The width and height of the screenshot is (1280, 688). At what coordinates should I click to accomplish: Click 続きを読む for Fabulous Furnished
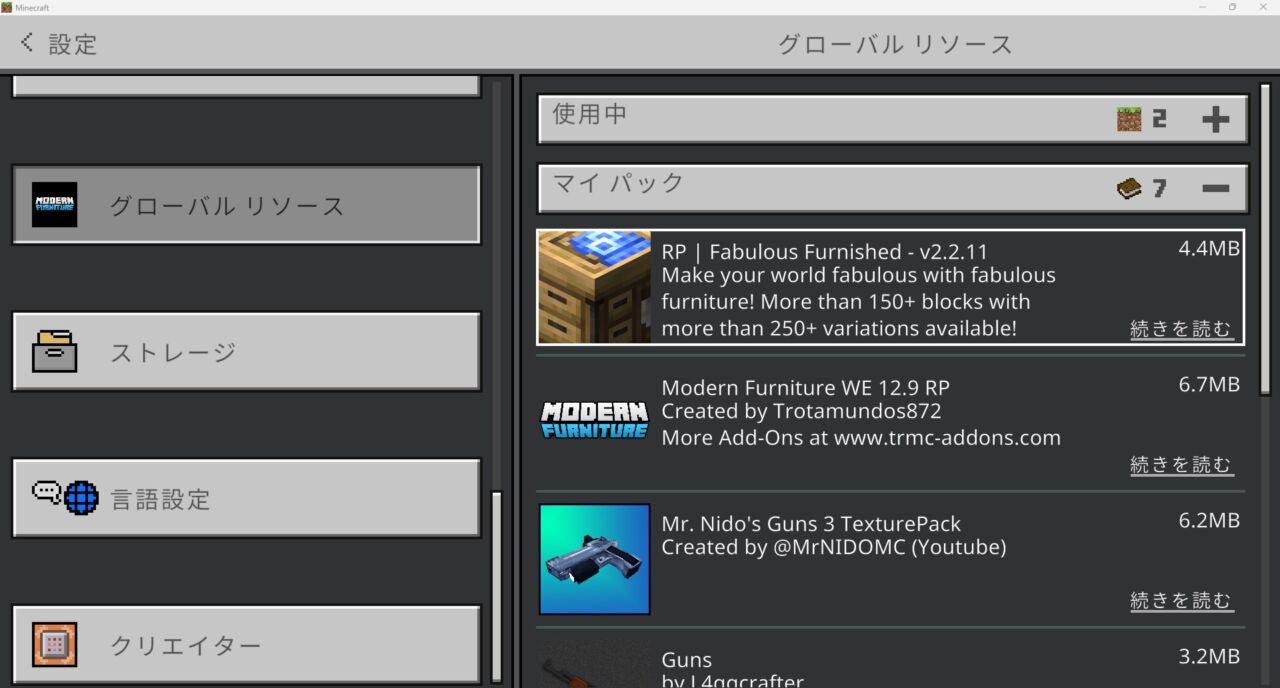pos(1182,327)
